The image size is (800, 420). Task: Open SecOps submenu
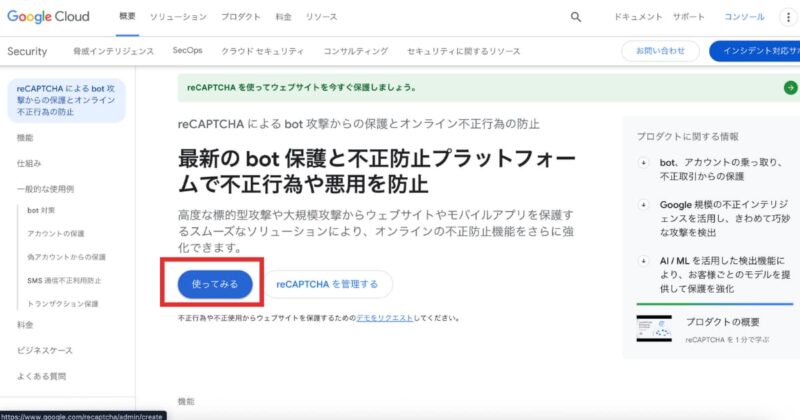click(x=187, y=51)
